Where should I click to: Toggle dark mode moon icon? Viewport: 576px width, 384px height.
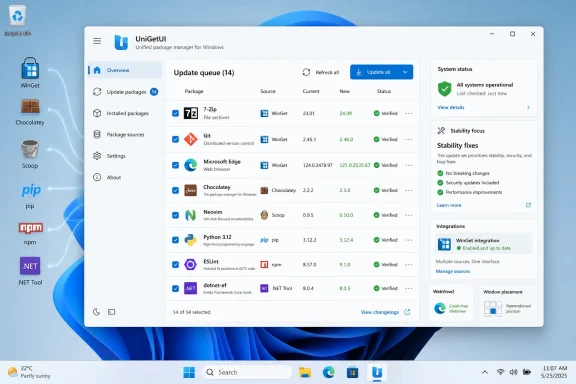click(x=96, y=312)
